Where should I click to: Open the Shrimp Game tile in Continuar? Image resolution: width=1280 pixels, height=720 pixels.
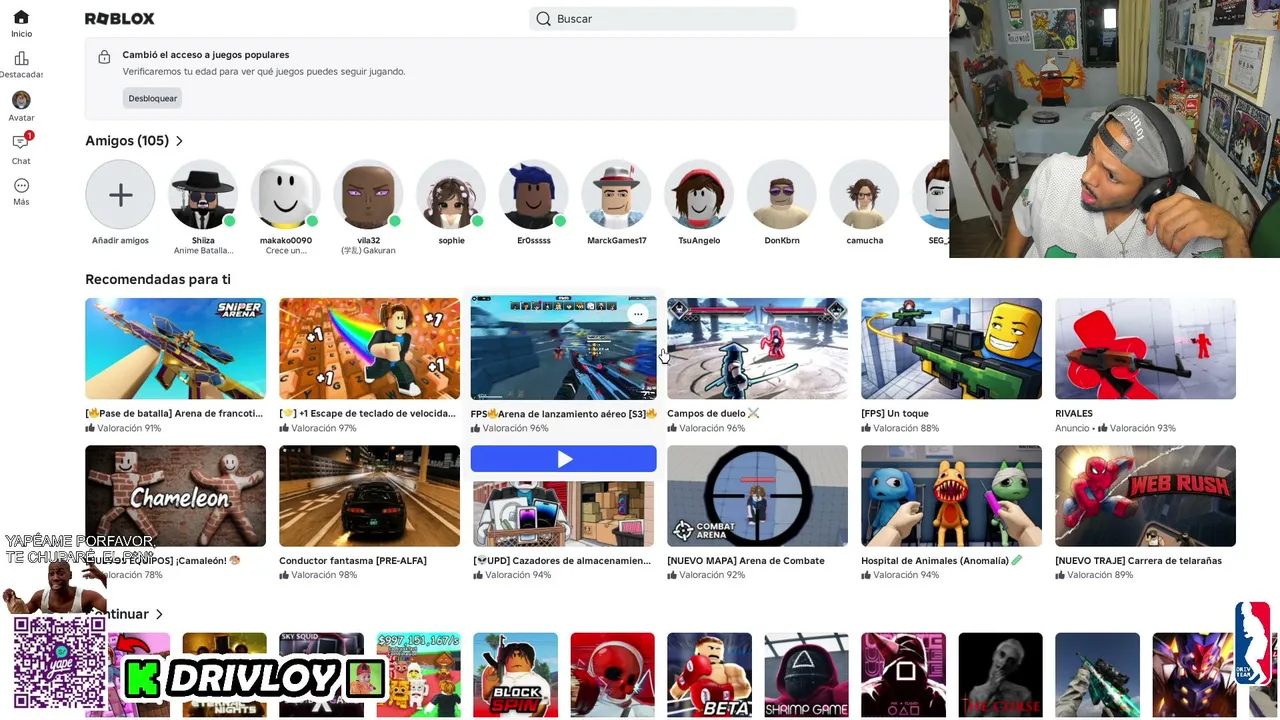(806, 675)
